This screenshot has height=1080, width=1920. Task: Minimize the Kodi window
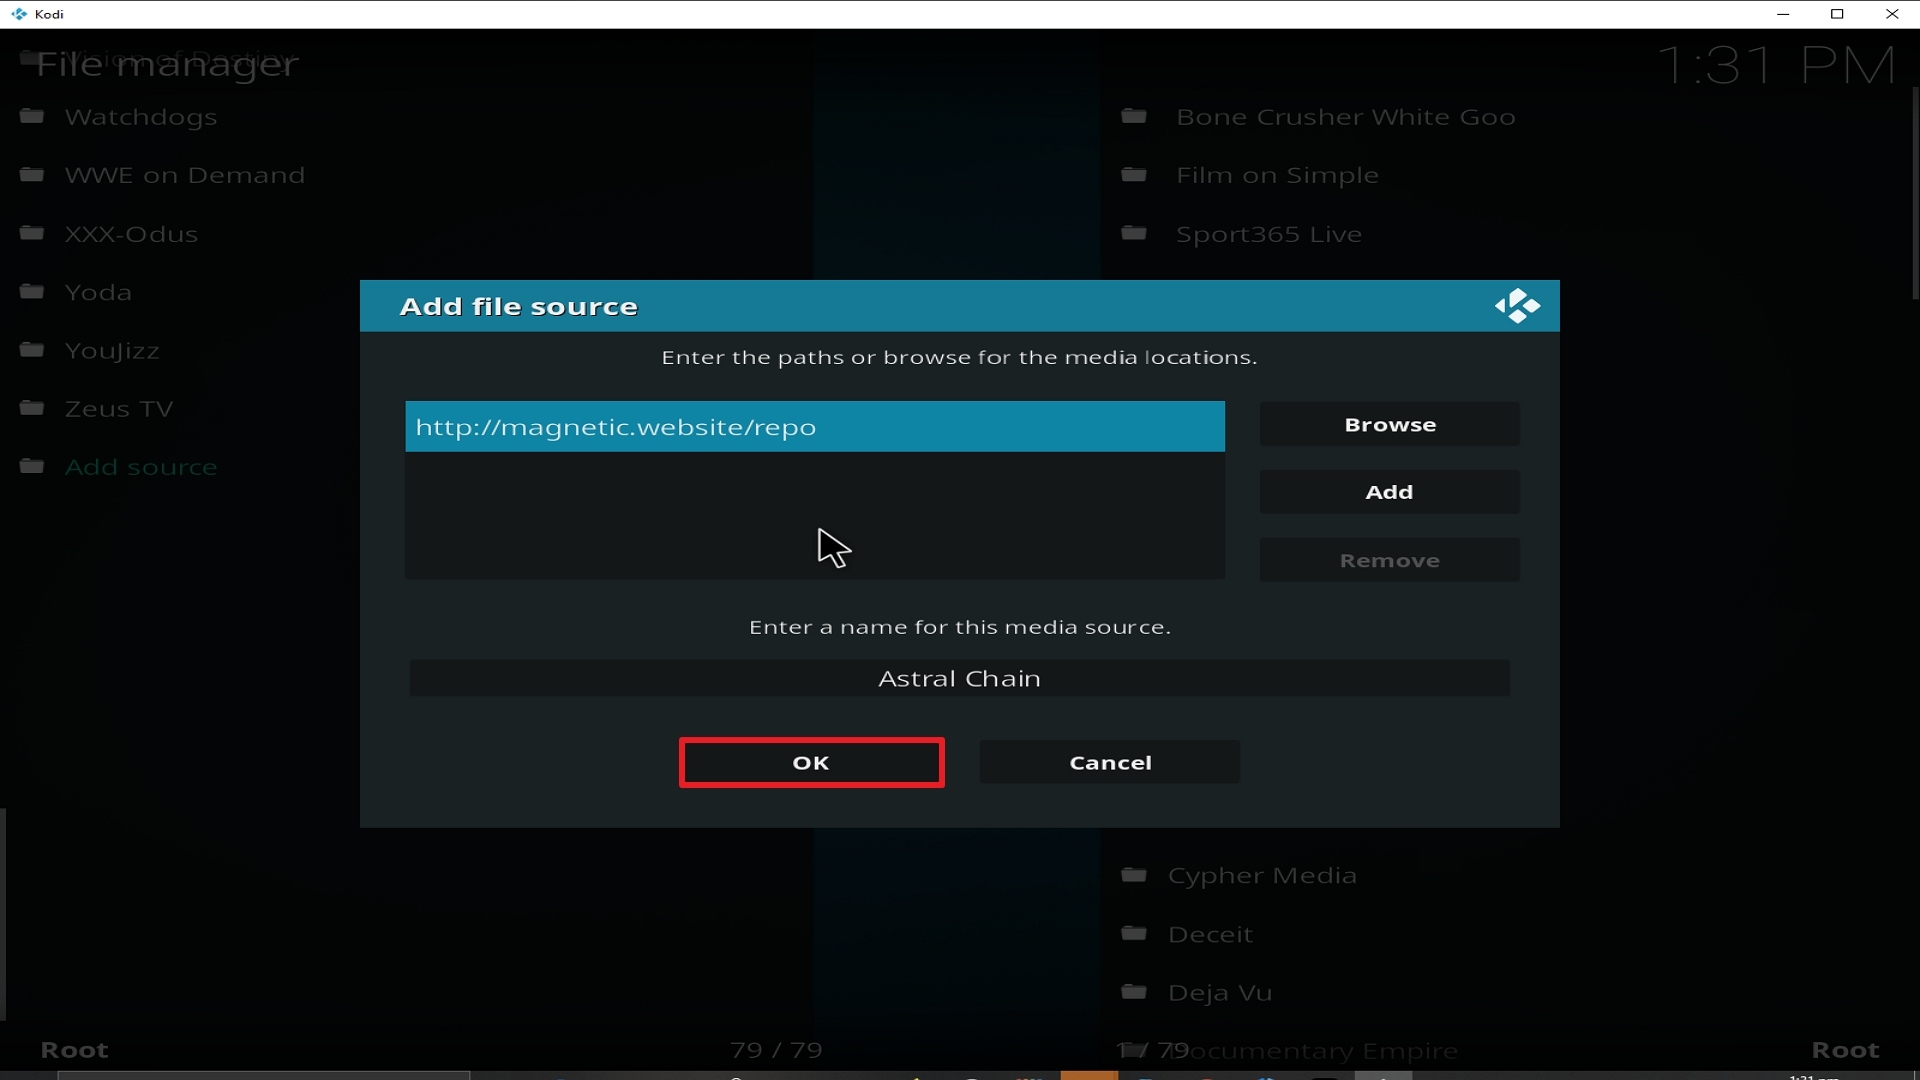pos(1783,14)
